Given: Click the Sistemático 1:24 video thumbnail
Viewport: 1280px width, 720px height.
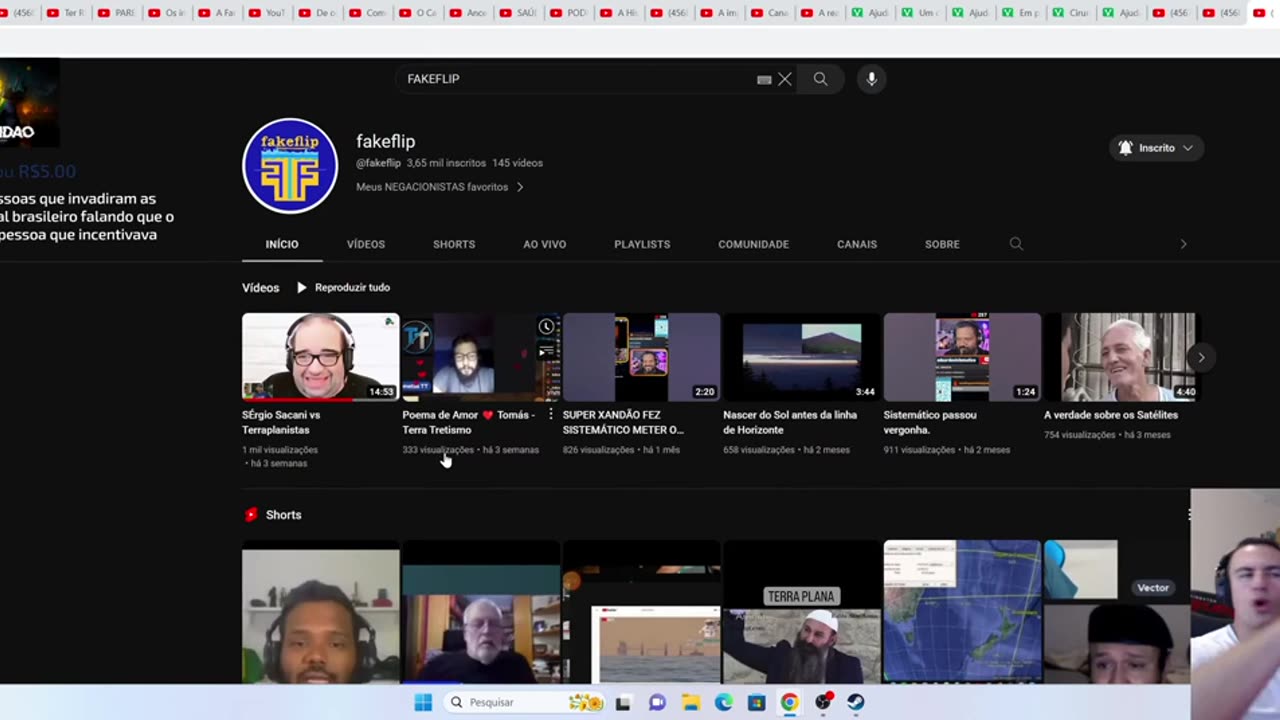Looking at the screenshot, I should (x=962, y=357).
